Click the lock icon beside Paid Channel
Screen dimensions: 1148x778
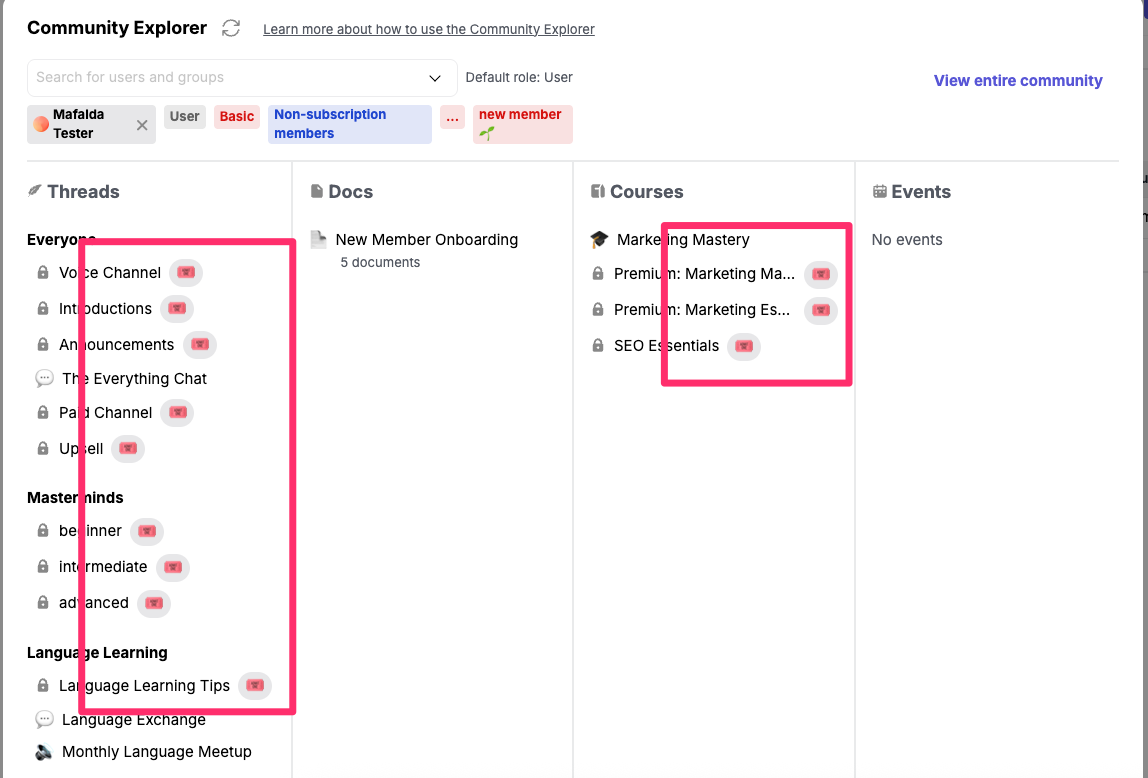pos(43,413)
